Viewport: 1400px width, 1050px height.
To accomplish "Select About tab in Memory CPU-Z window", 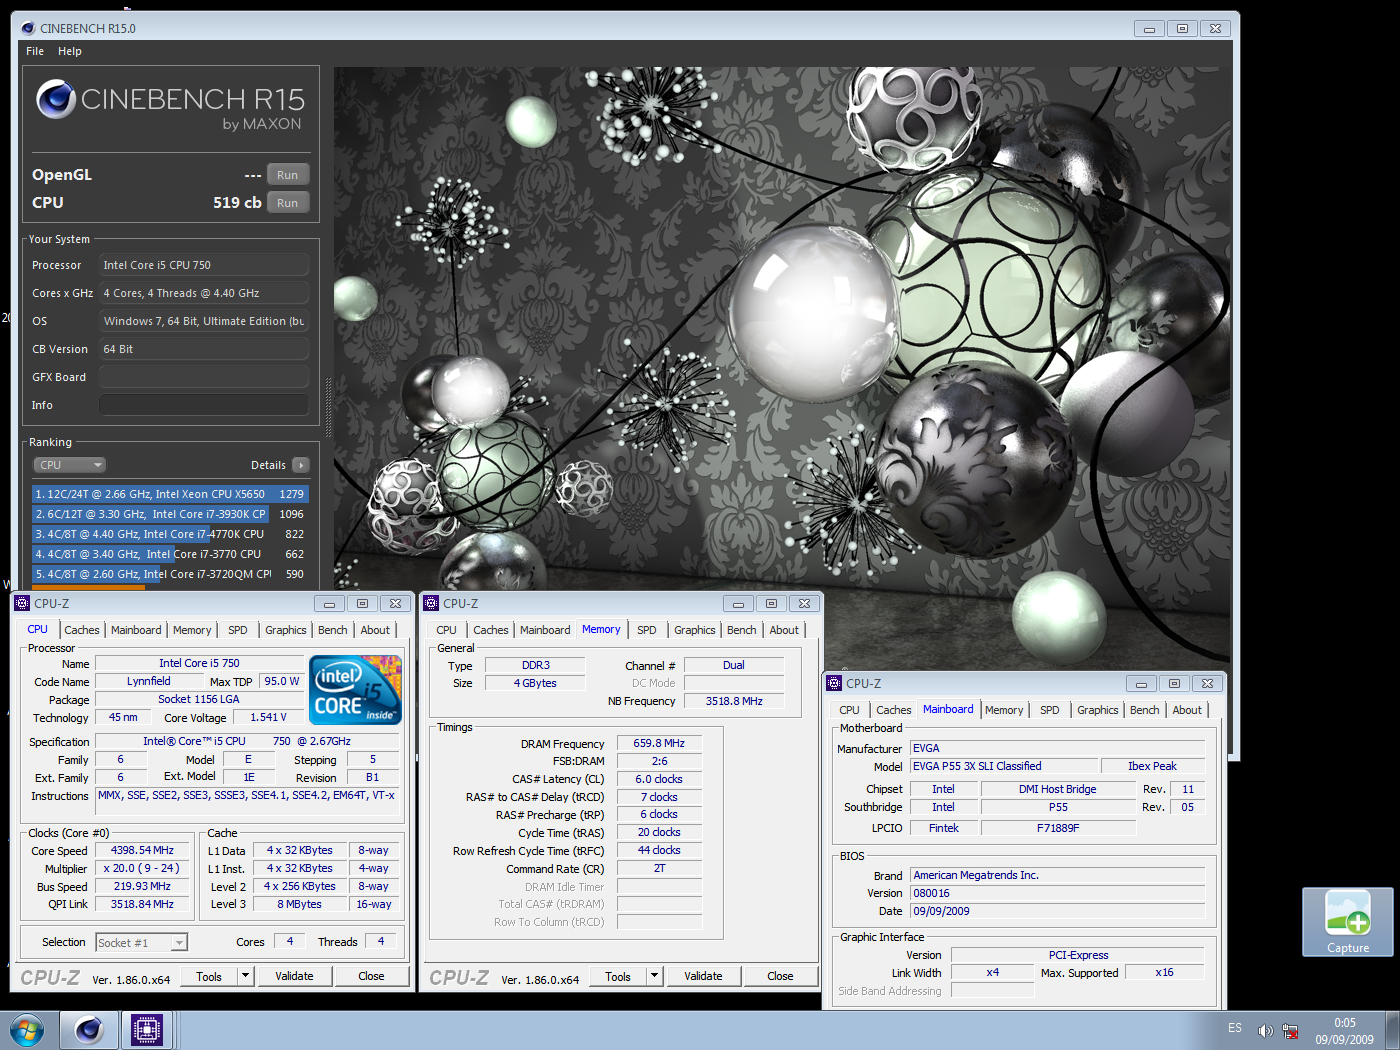I will pos(785,630).
